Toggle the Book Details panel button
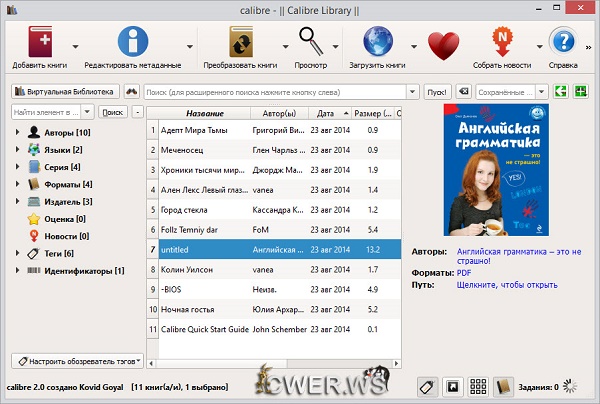The image size is (600, 404). tap(504, 386)
